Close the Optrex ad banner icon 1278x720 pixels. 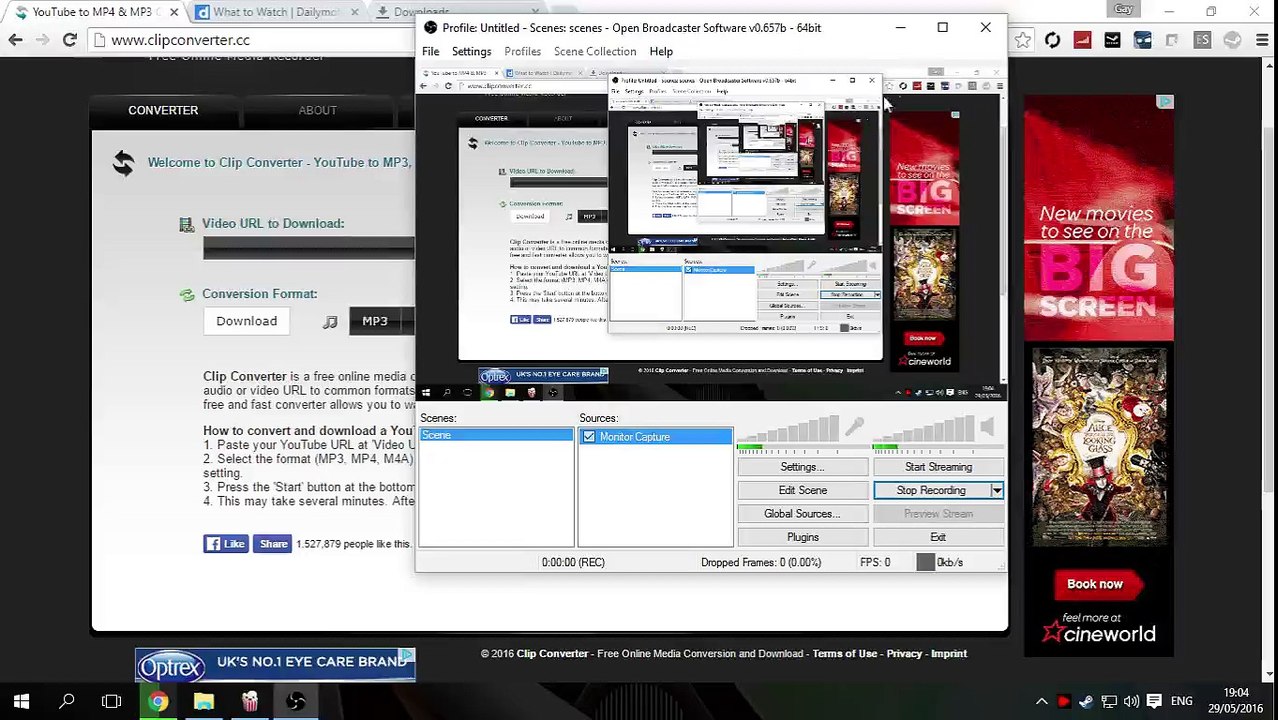(x=407, y=656)
